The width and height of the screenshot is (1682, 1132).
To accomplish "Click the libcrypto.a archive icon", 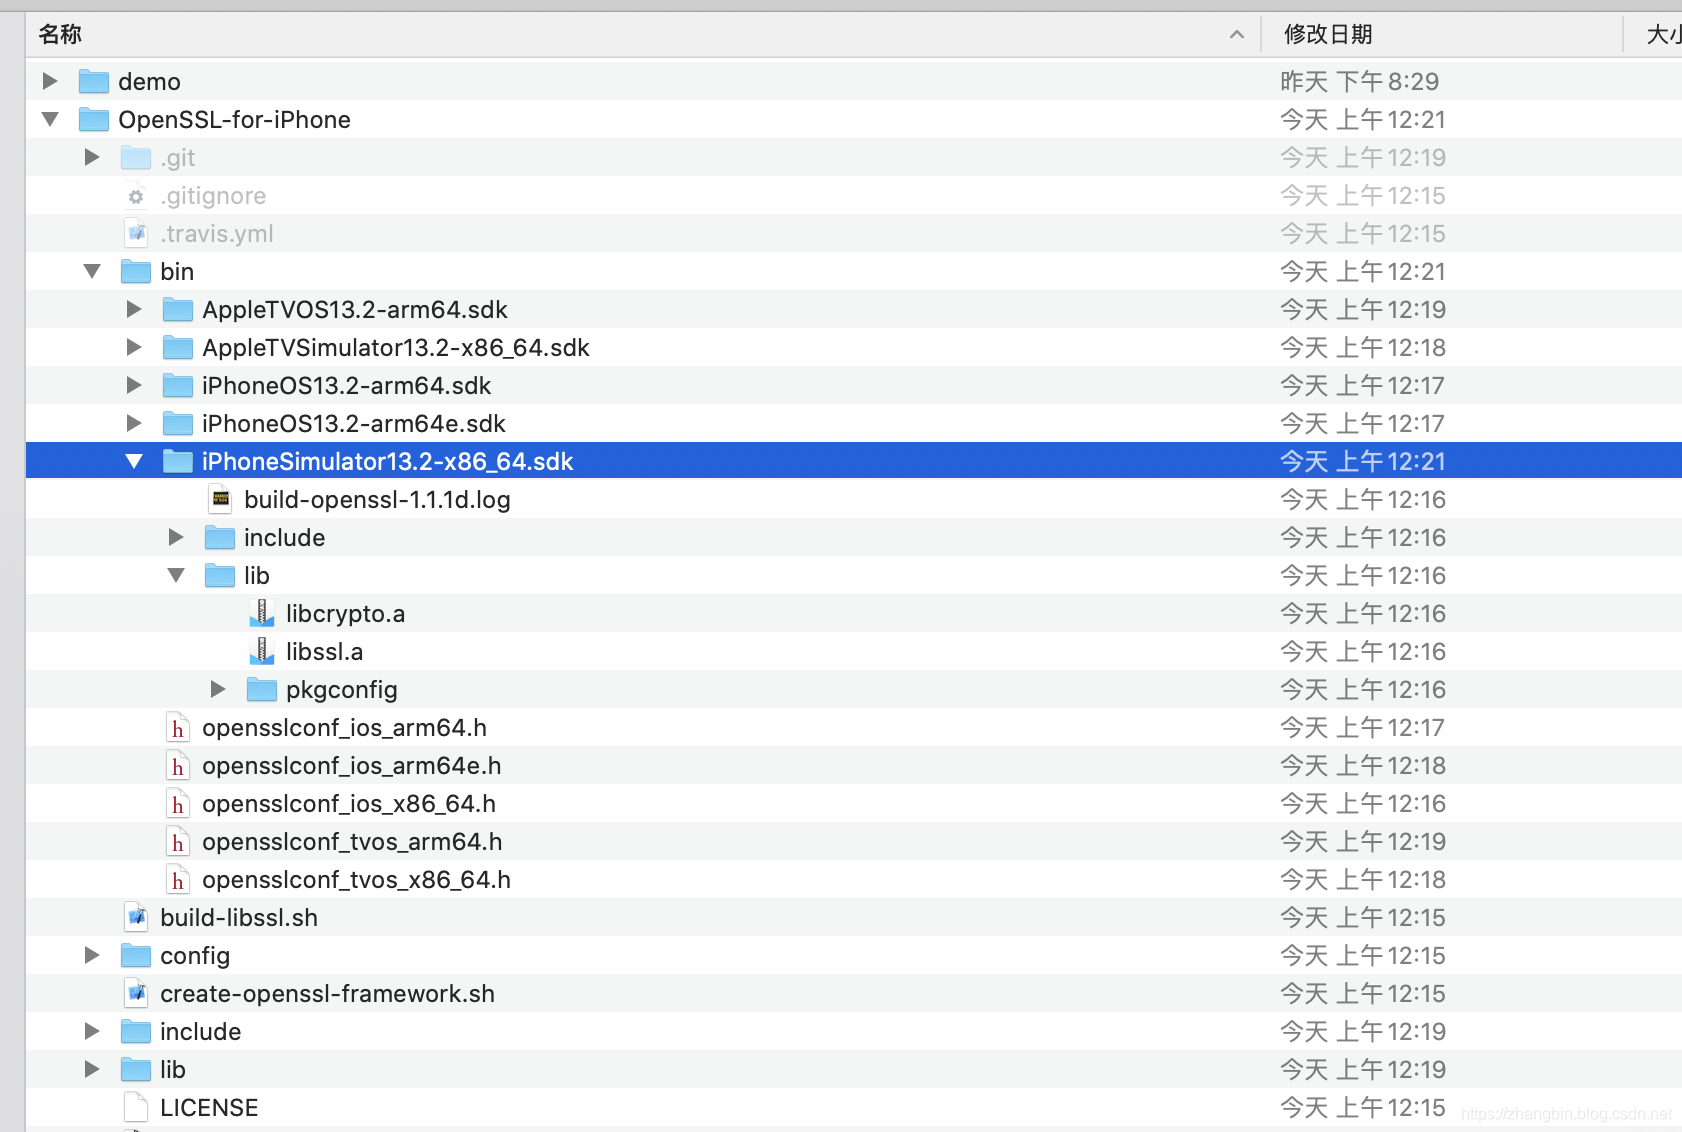I will (x=262, y=613).
